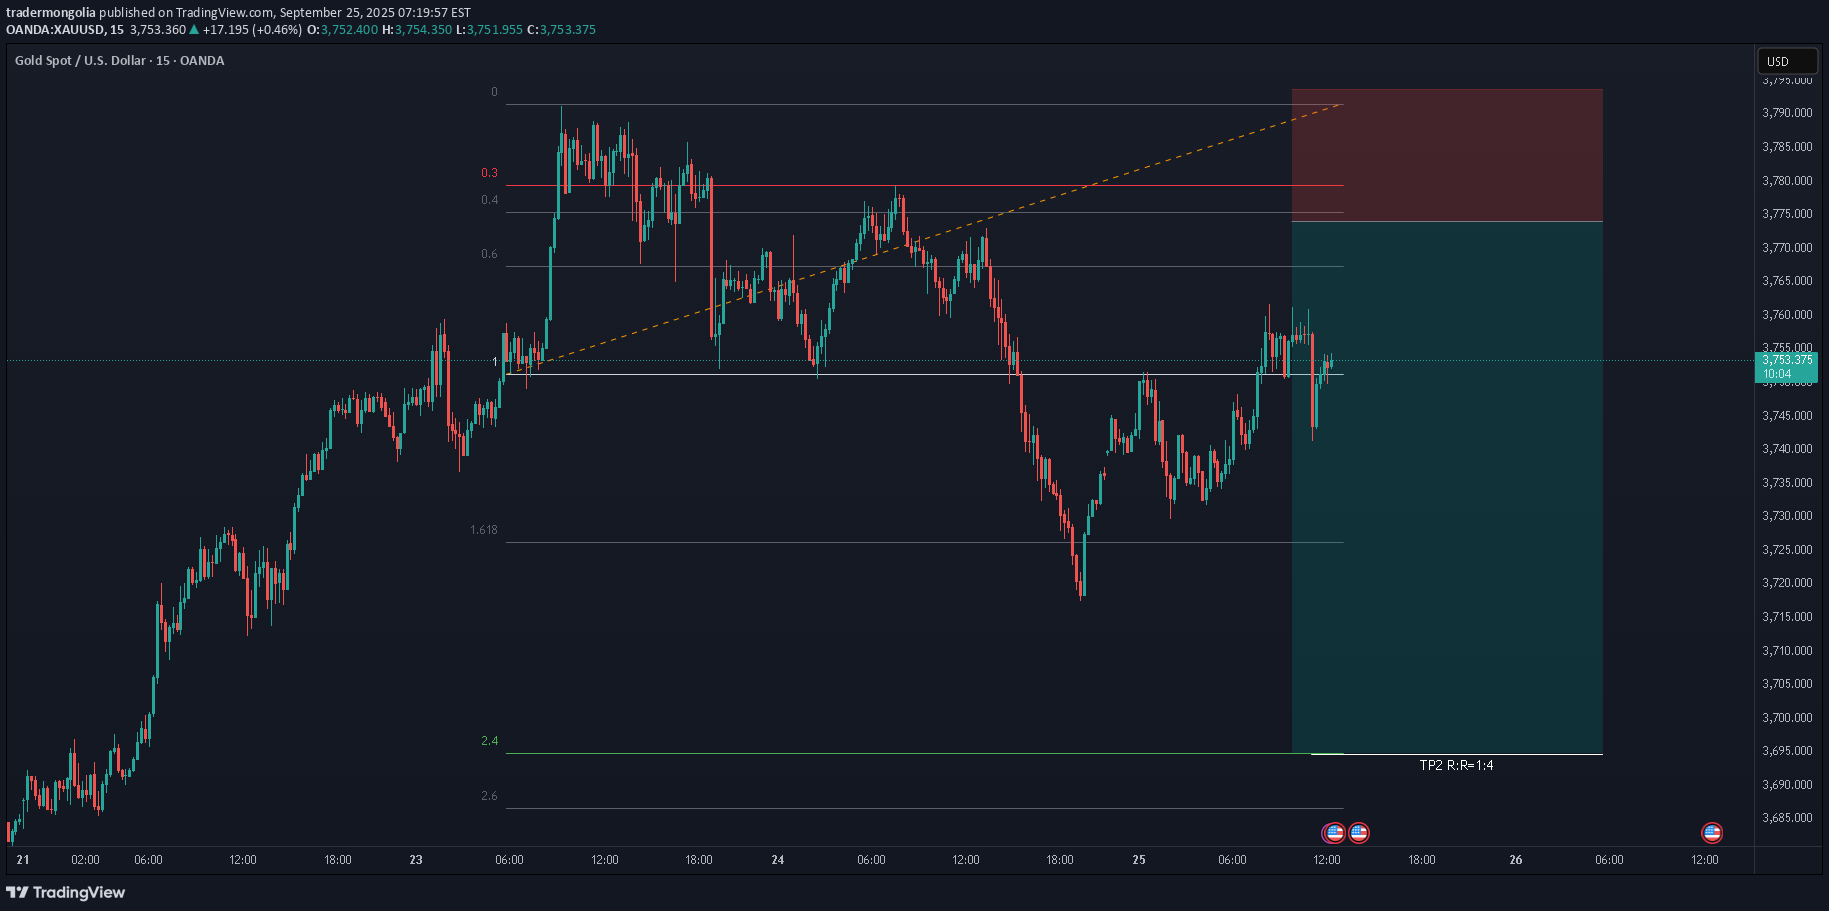Click the 3,700.000 price on the scale
The width and height of the screenshot is (1829, 911).
tap(1786, 718)
